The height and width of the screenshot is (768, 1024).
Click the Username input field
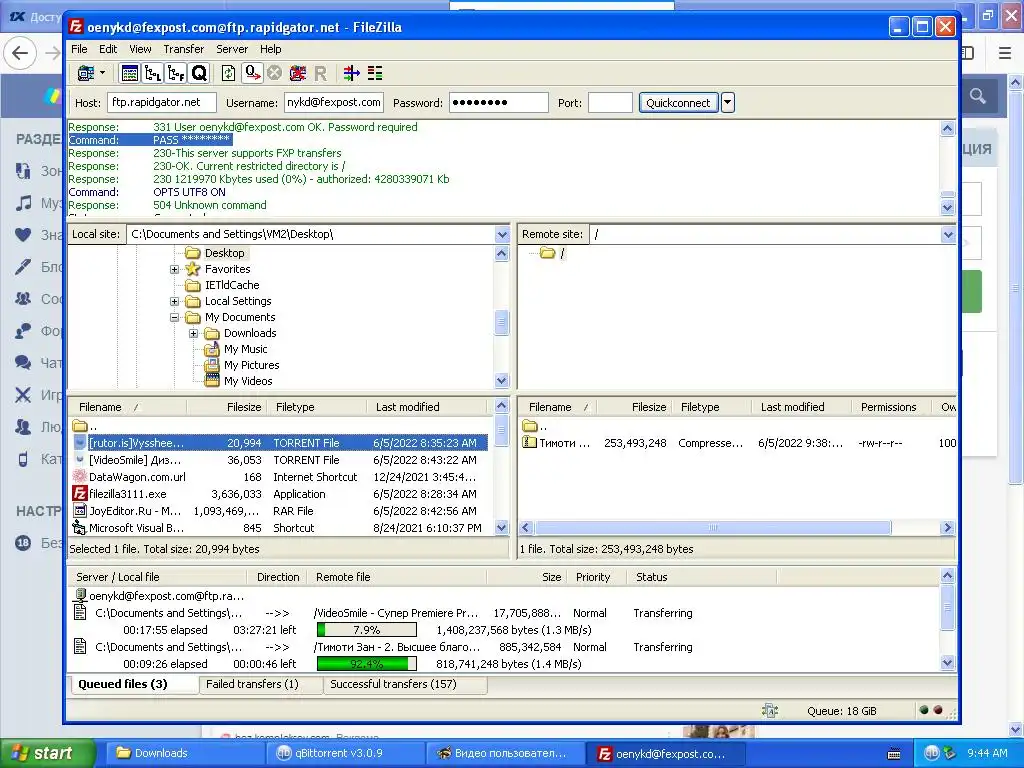click(334, 103)
